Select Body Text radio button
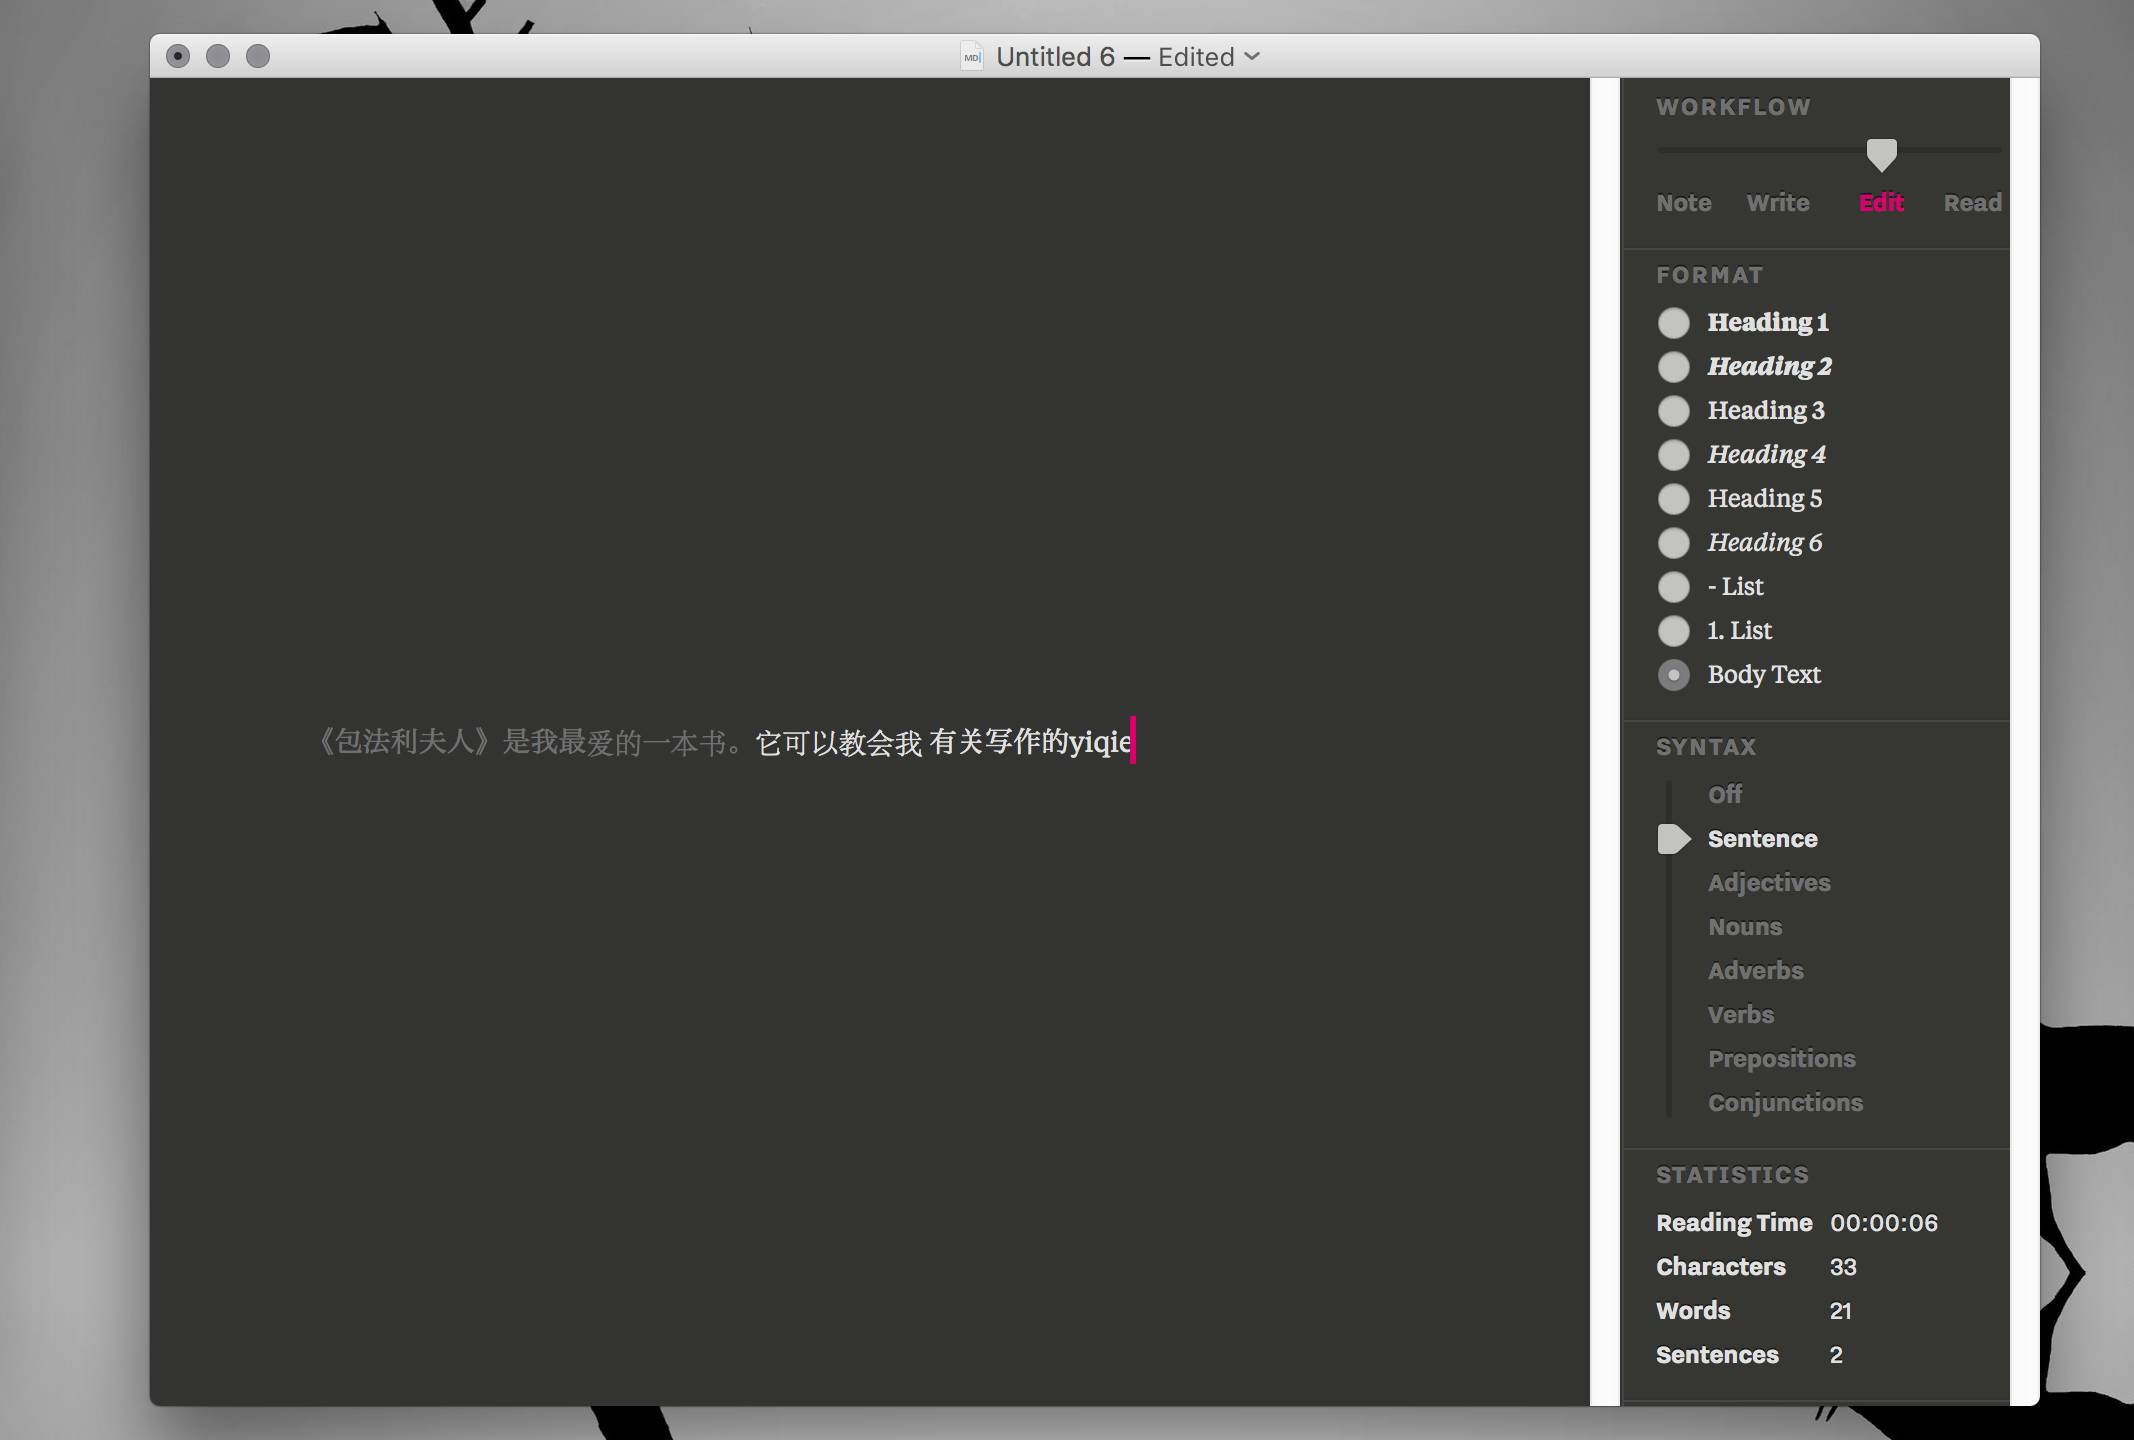This screenshot has height=1440, width=2134. [x=1673, y=675]
